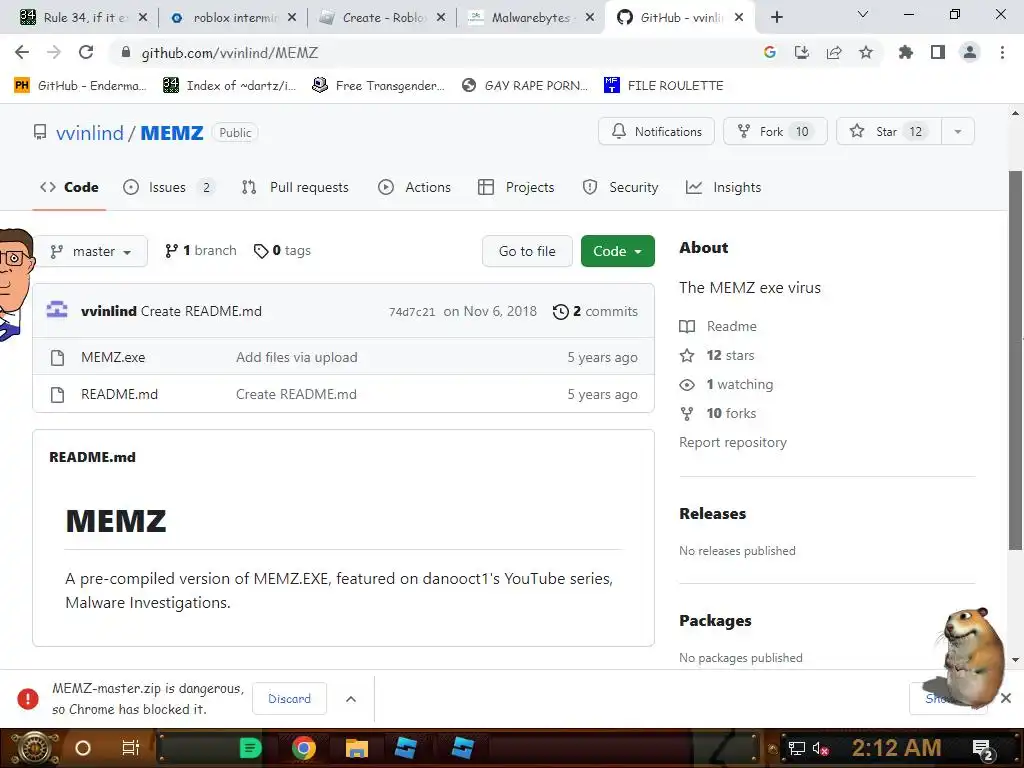
Task: View the 10 forks link
Action: pyautogui.click(x=718, y=413)
